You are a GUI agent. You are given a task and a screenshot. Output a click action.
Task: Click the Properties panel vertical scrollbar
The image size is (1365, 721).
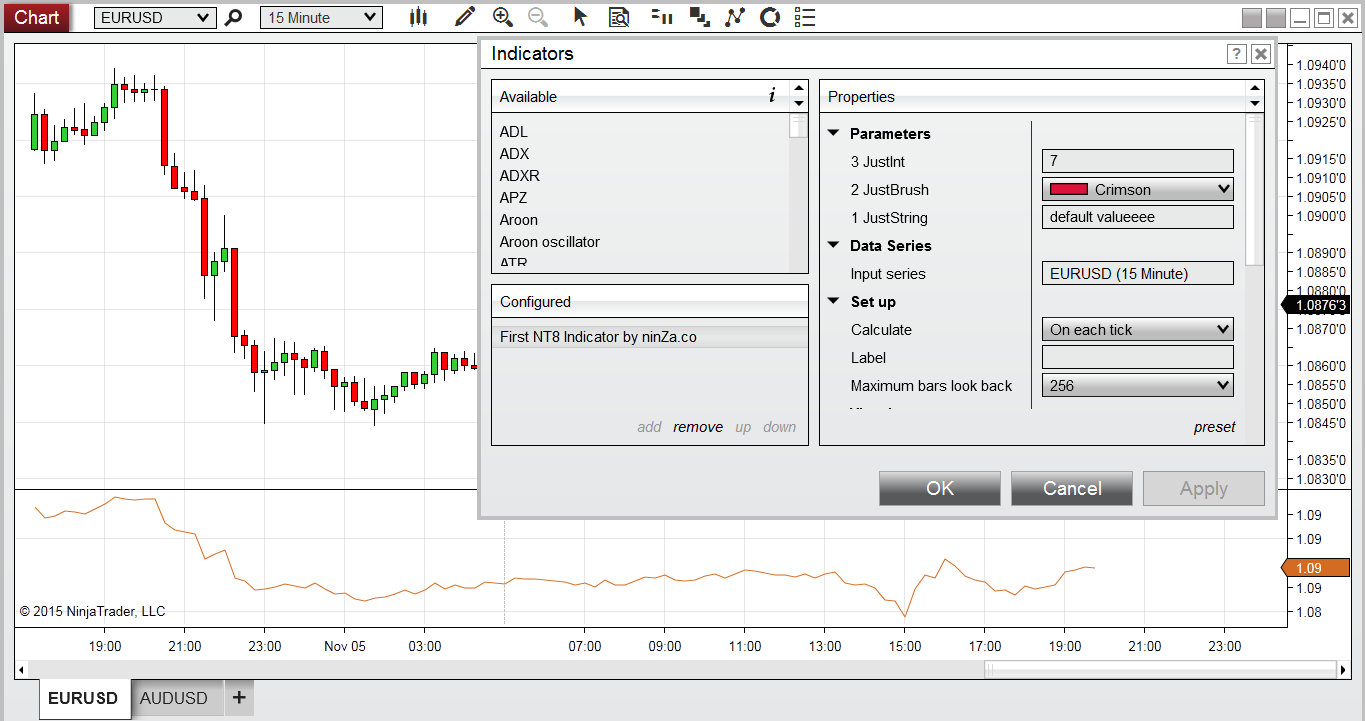point(1255,190)
